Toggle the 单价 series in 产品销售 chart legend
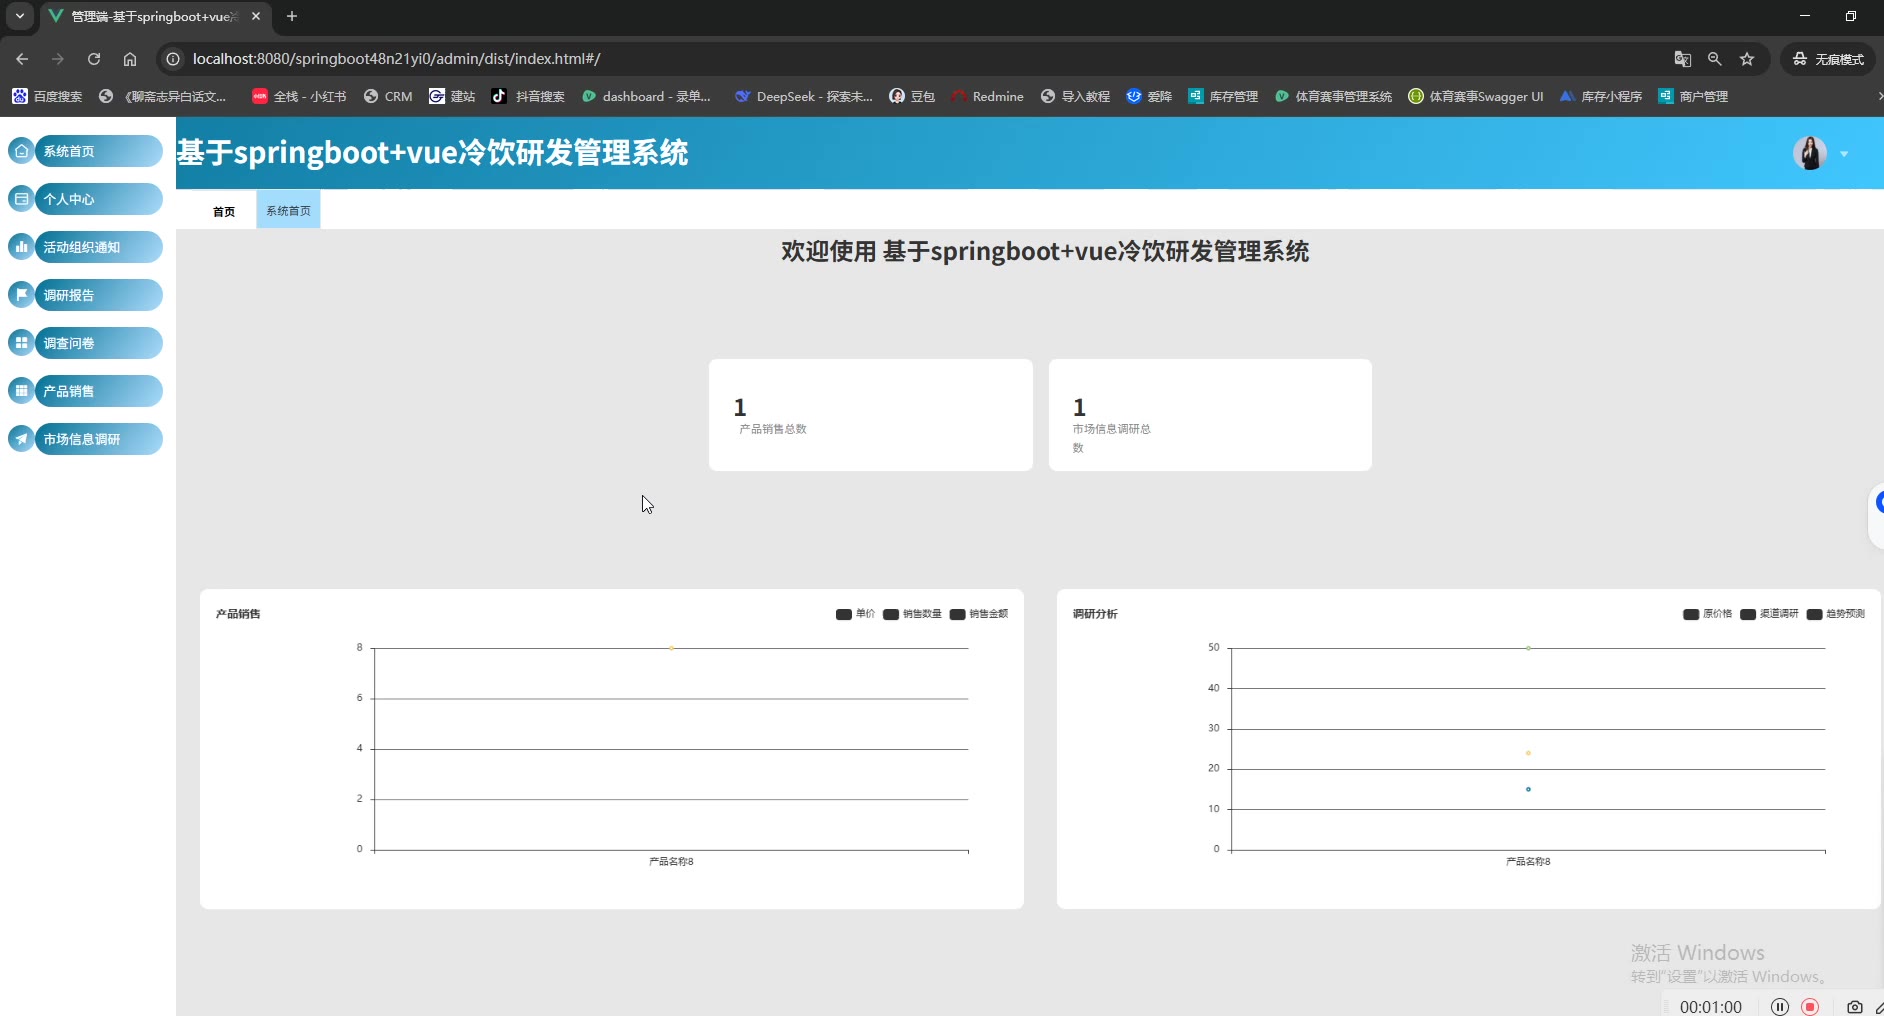The width and height of the screenshot is (1884, 1016). [x=855, y=614]
